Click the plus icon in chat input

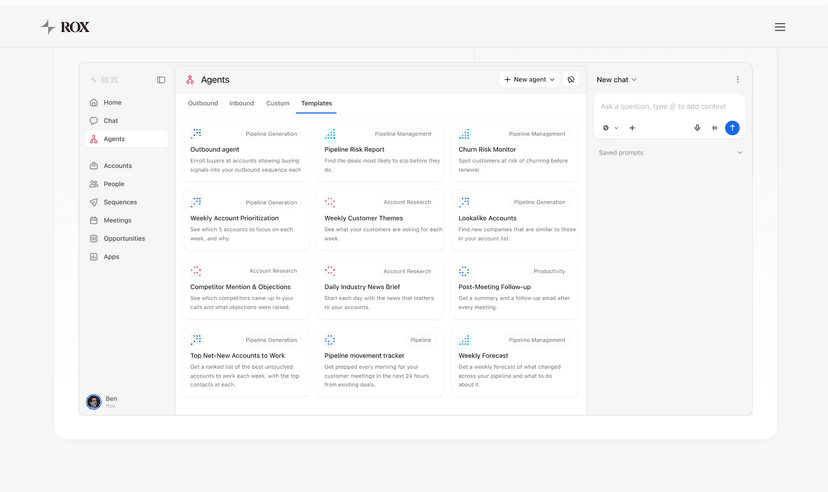[x=632, y=128]
